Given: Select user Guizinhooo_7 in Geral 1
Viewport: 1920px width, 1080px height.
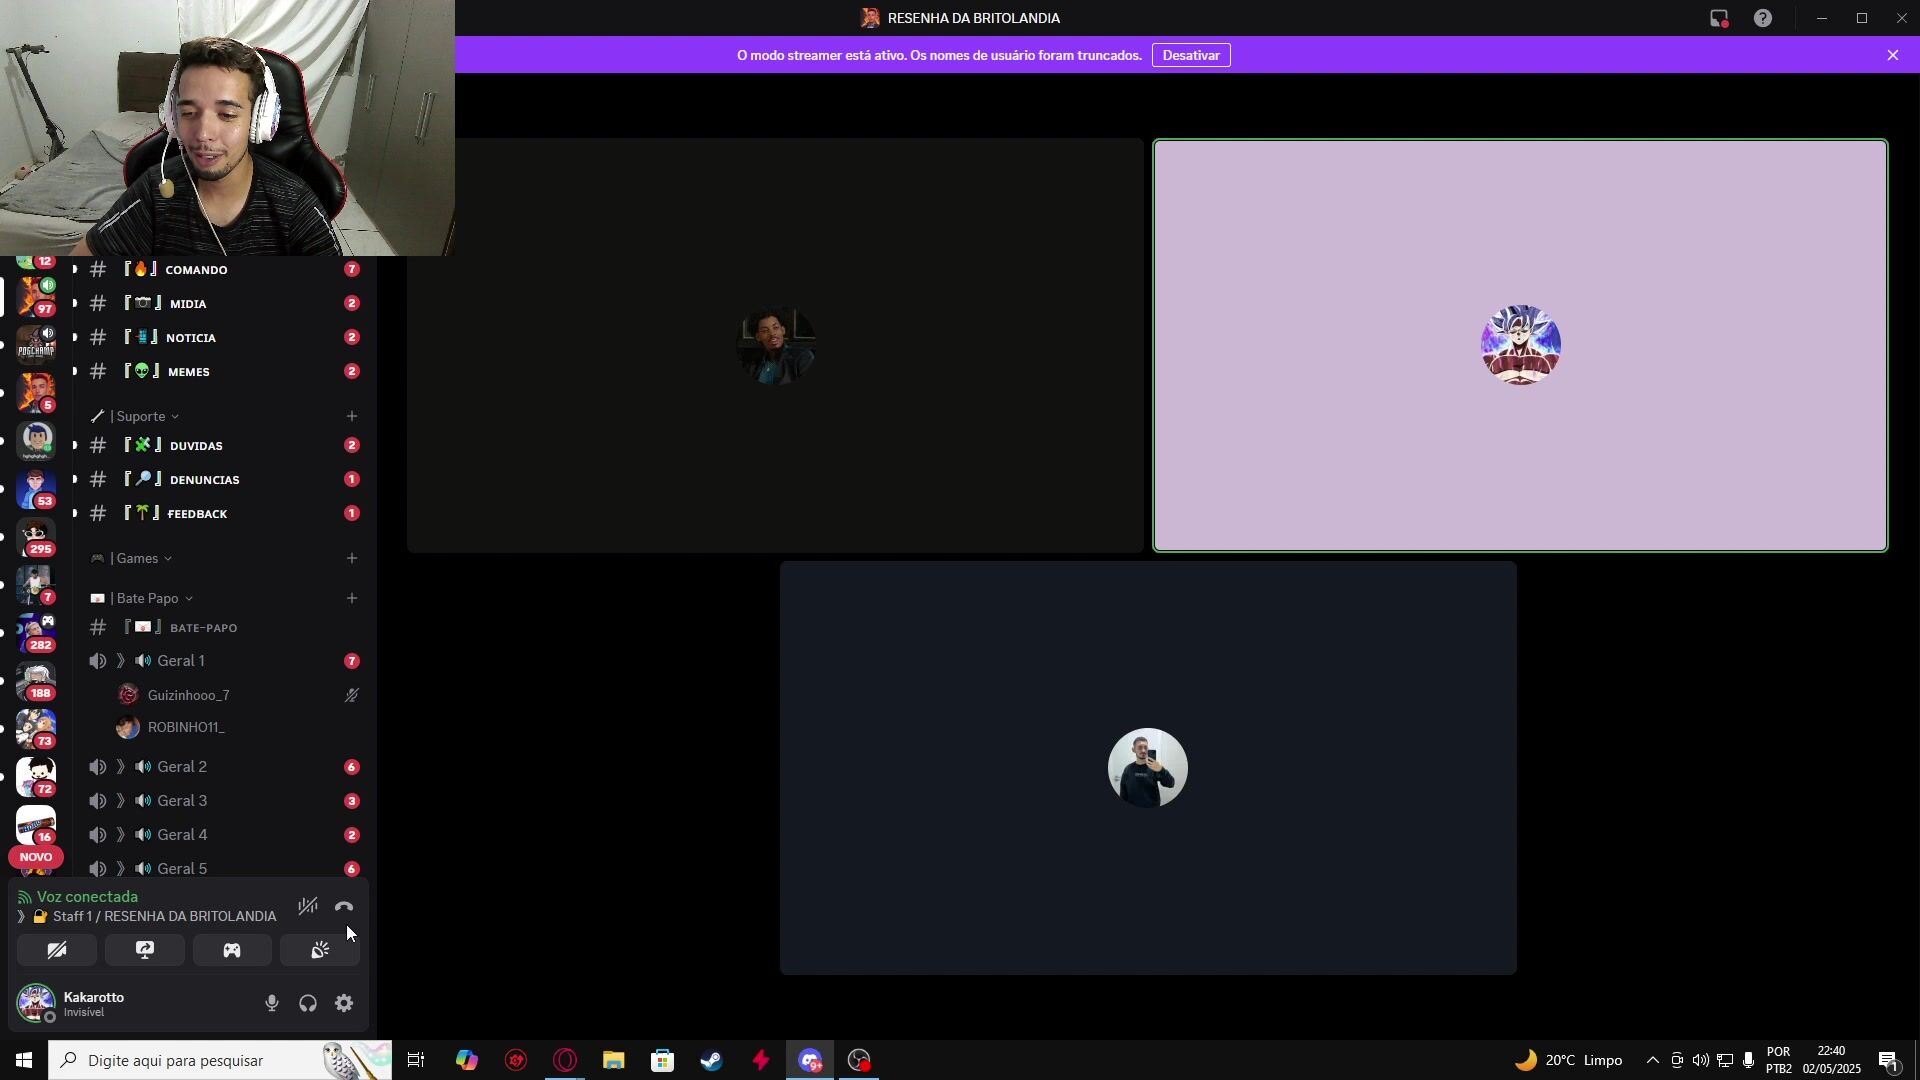Looking at the screenshot, I should pos(237,695).
